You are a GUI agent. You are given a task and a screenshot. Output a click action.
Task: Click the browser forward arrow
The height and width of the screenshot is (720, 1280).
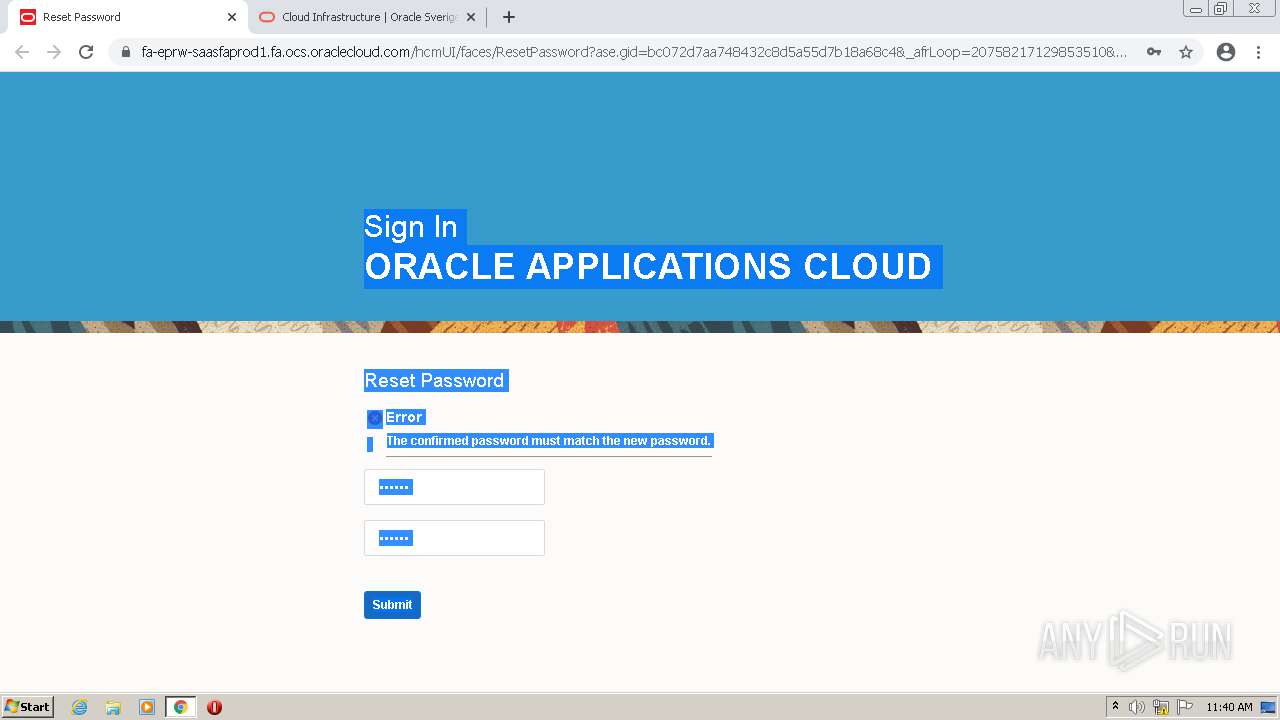tap(54, 52)
